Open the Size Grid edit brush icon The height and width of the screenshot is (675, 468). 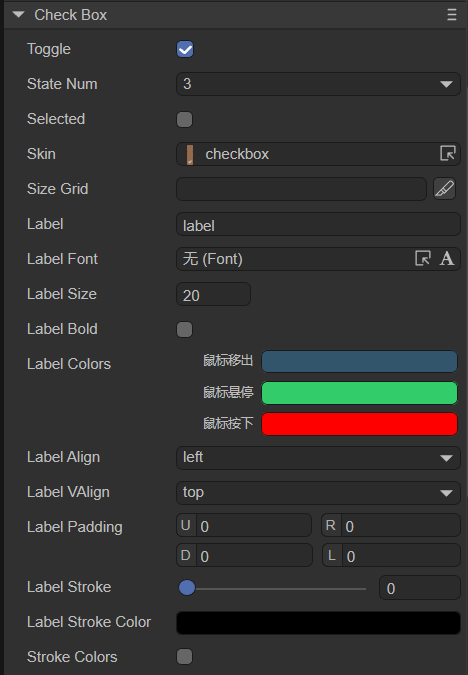(444, 189)
